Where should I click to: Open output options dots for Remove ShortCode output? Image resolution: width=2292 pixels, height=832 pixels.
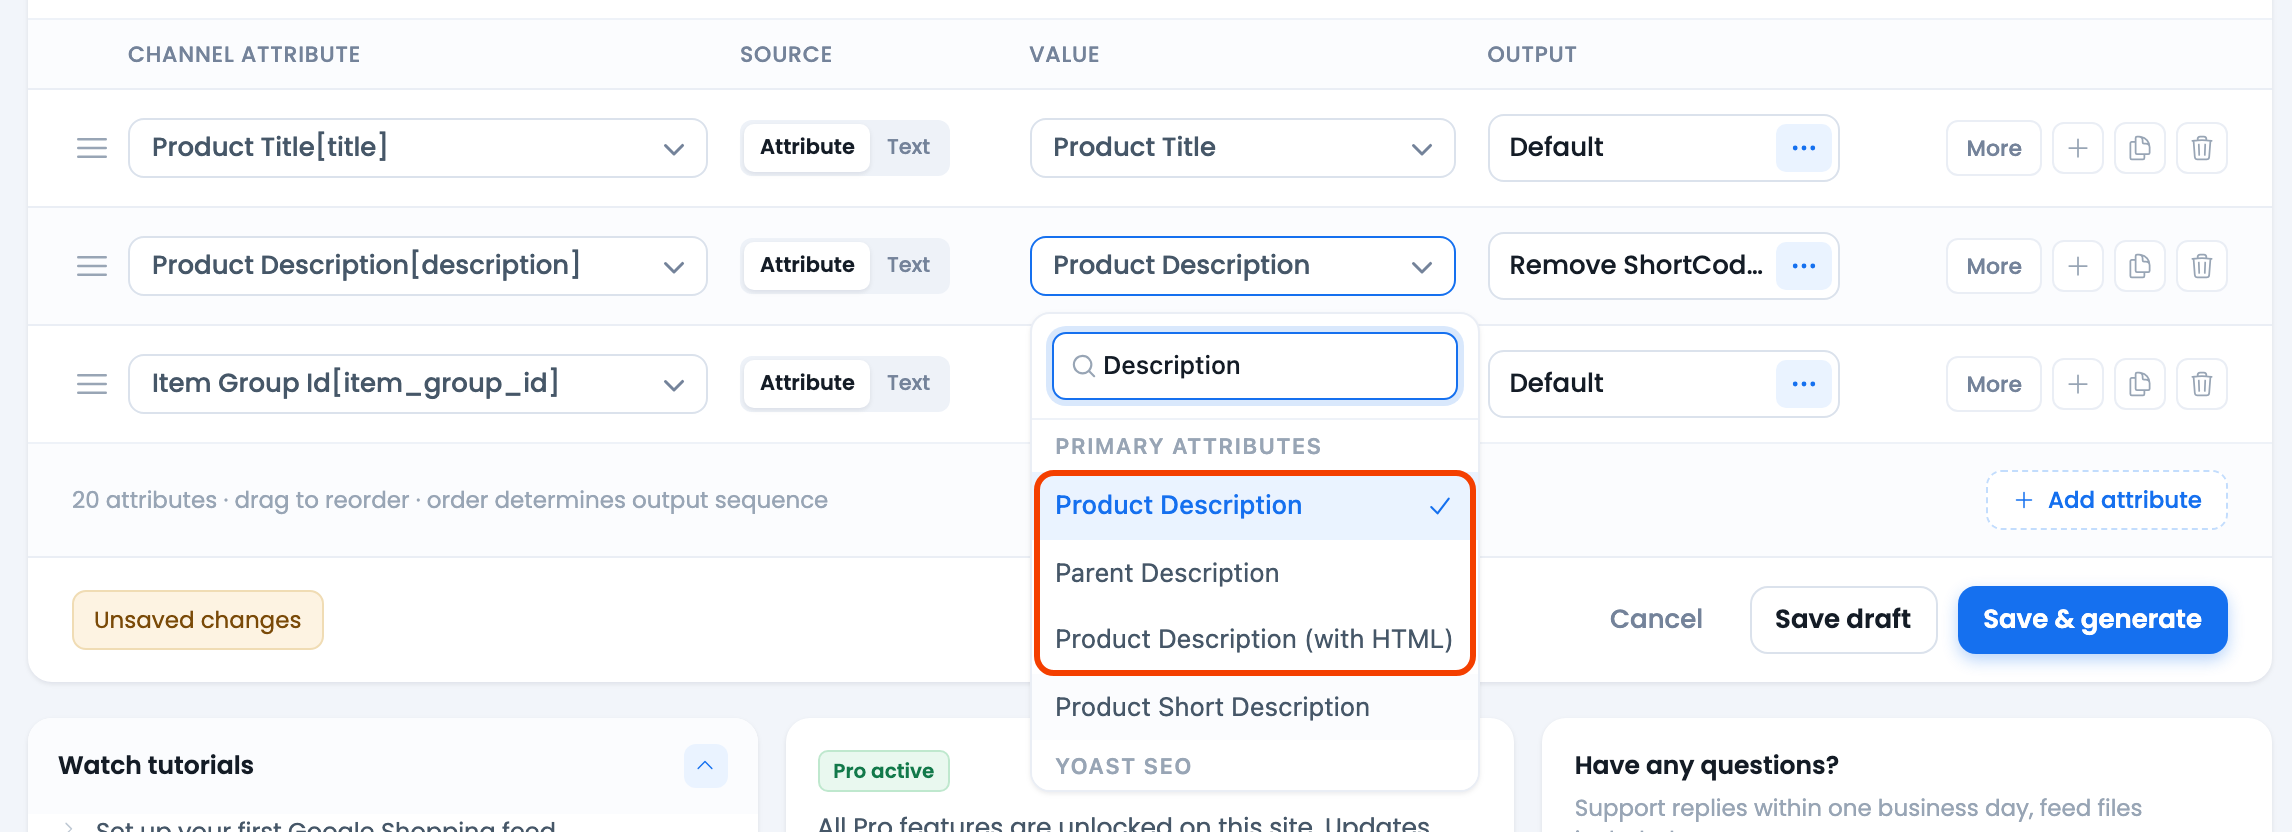coord(1804,266)
